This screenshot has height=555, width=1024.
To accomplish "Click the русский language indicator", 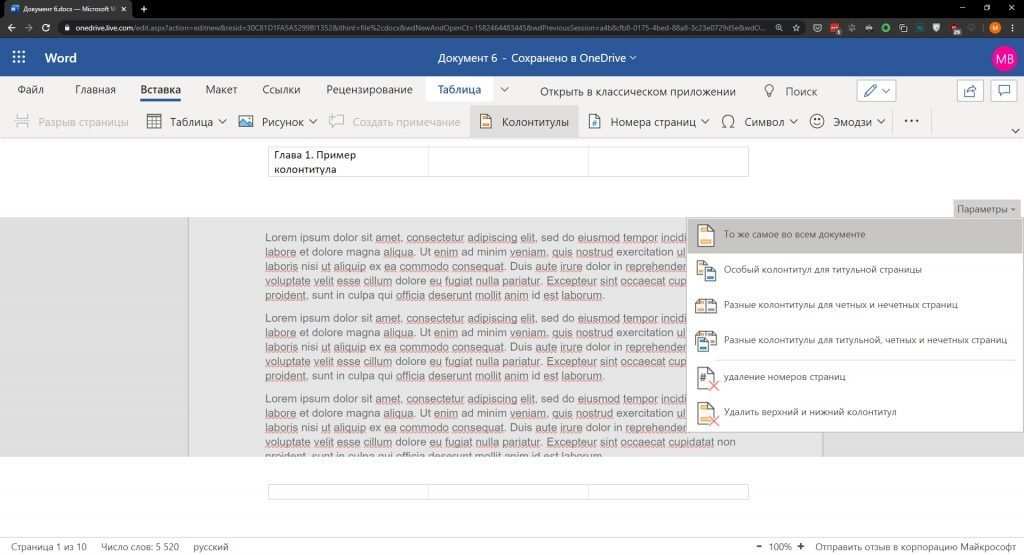I will 211,547.
